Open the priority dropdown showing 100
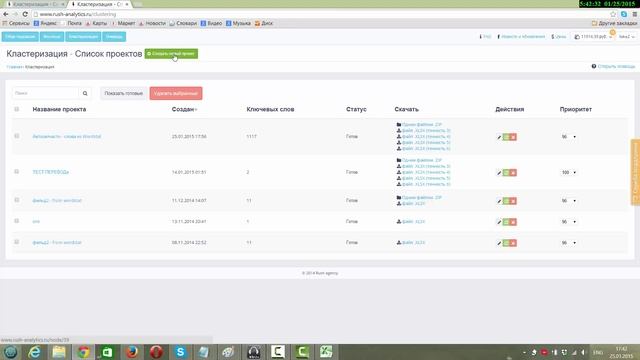The height and width of the screenshot is (360, 640). (x=569, y=172)
